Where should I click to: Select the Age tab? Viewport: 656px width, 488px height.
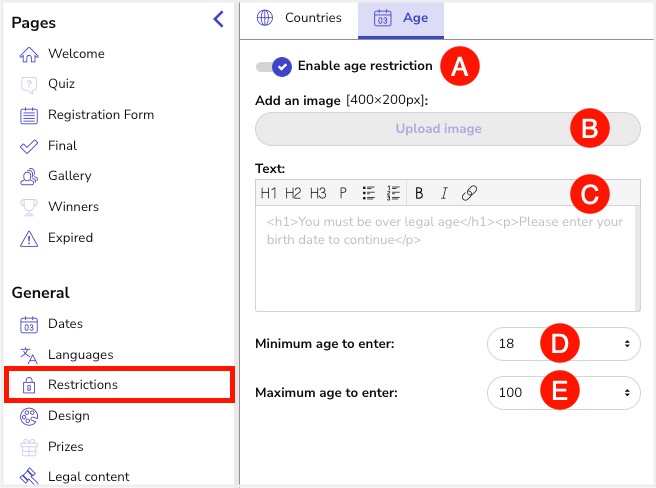[401, 19]
